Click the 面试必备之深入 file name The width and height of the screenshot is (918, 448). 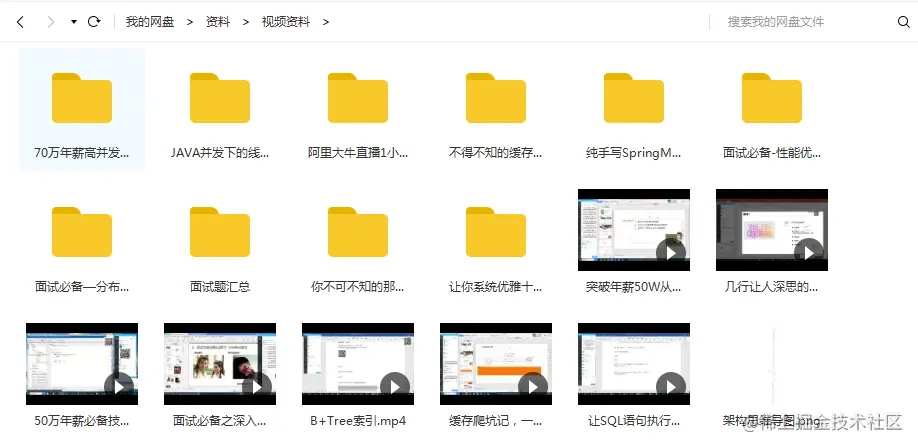pos(220,421)
